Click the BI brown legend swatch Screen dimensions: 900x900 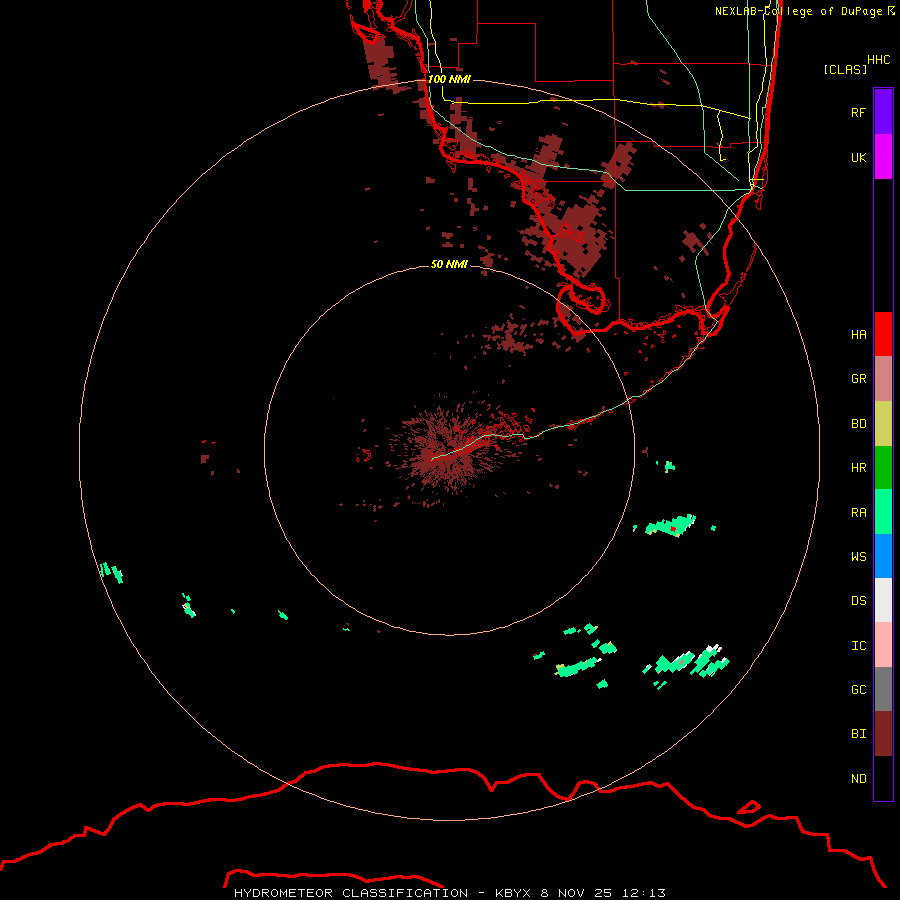click(883, 734)
